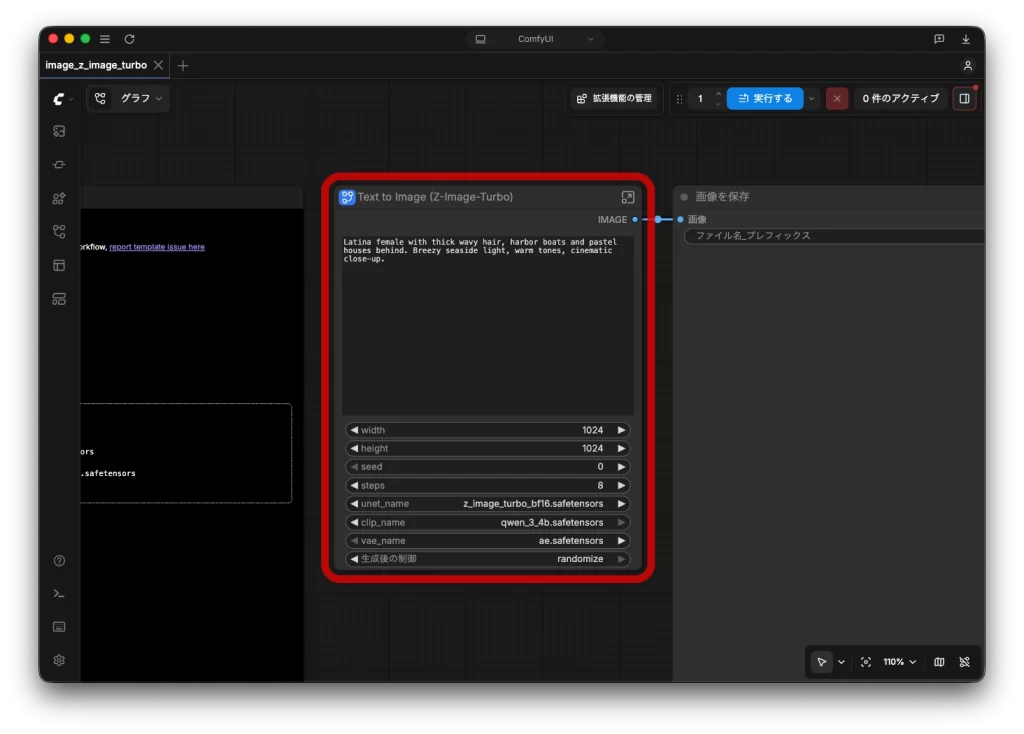This screenshot has width=1024, height=734.
Task: Decrease the batch count stepper
Action: [x=718, y=103]
